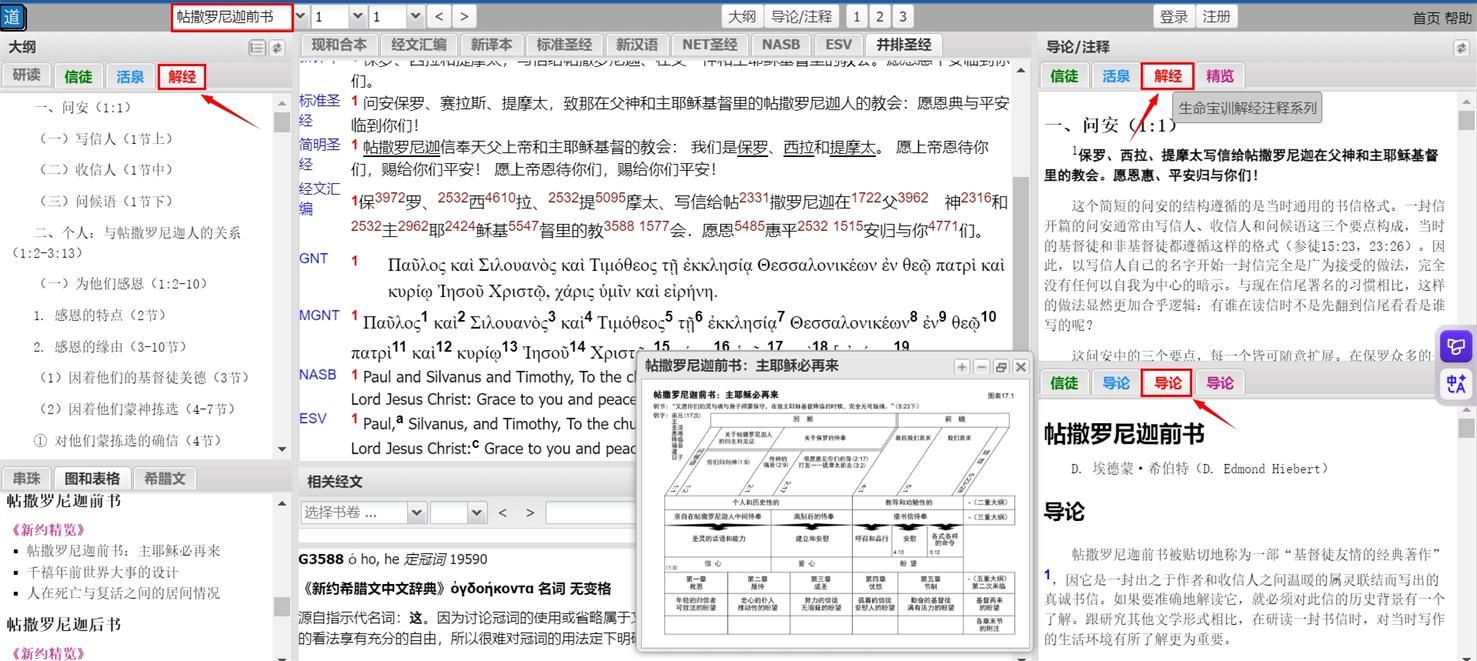Restore the chart popup window size
Viewport: 1477px width, 661px height.
point(1001,367)
